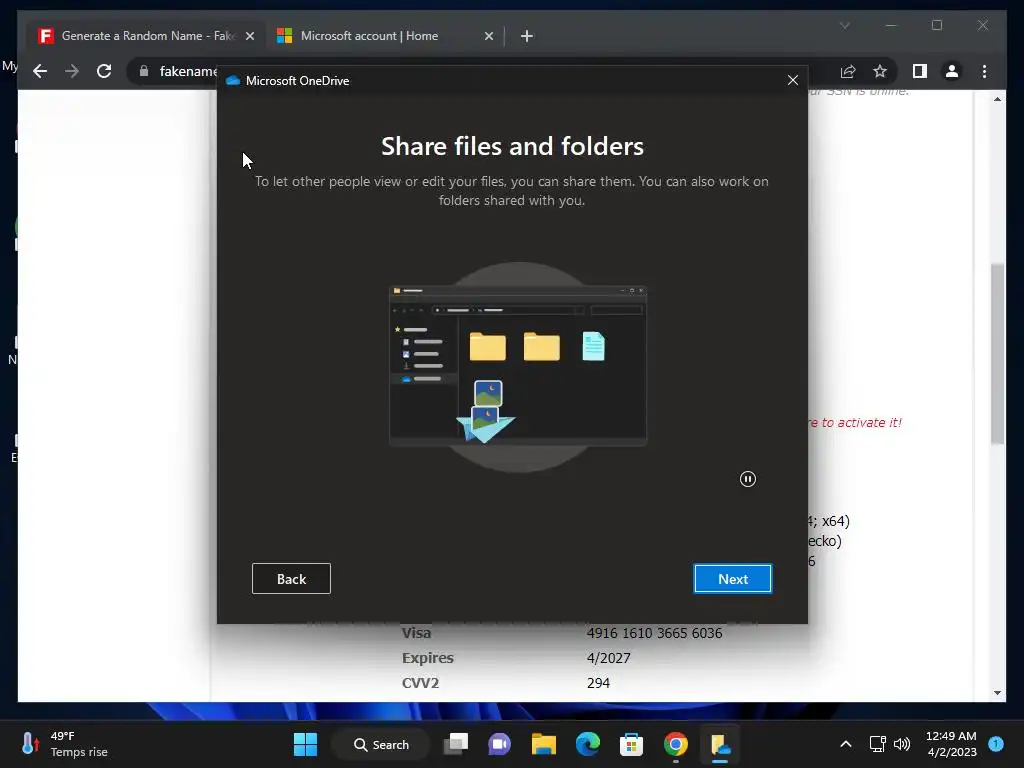
Task: Show hidden system tray icons
Action: point(846,744)
